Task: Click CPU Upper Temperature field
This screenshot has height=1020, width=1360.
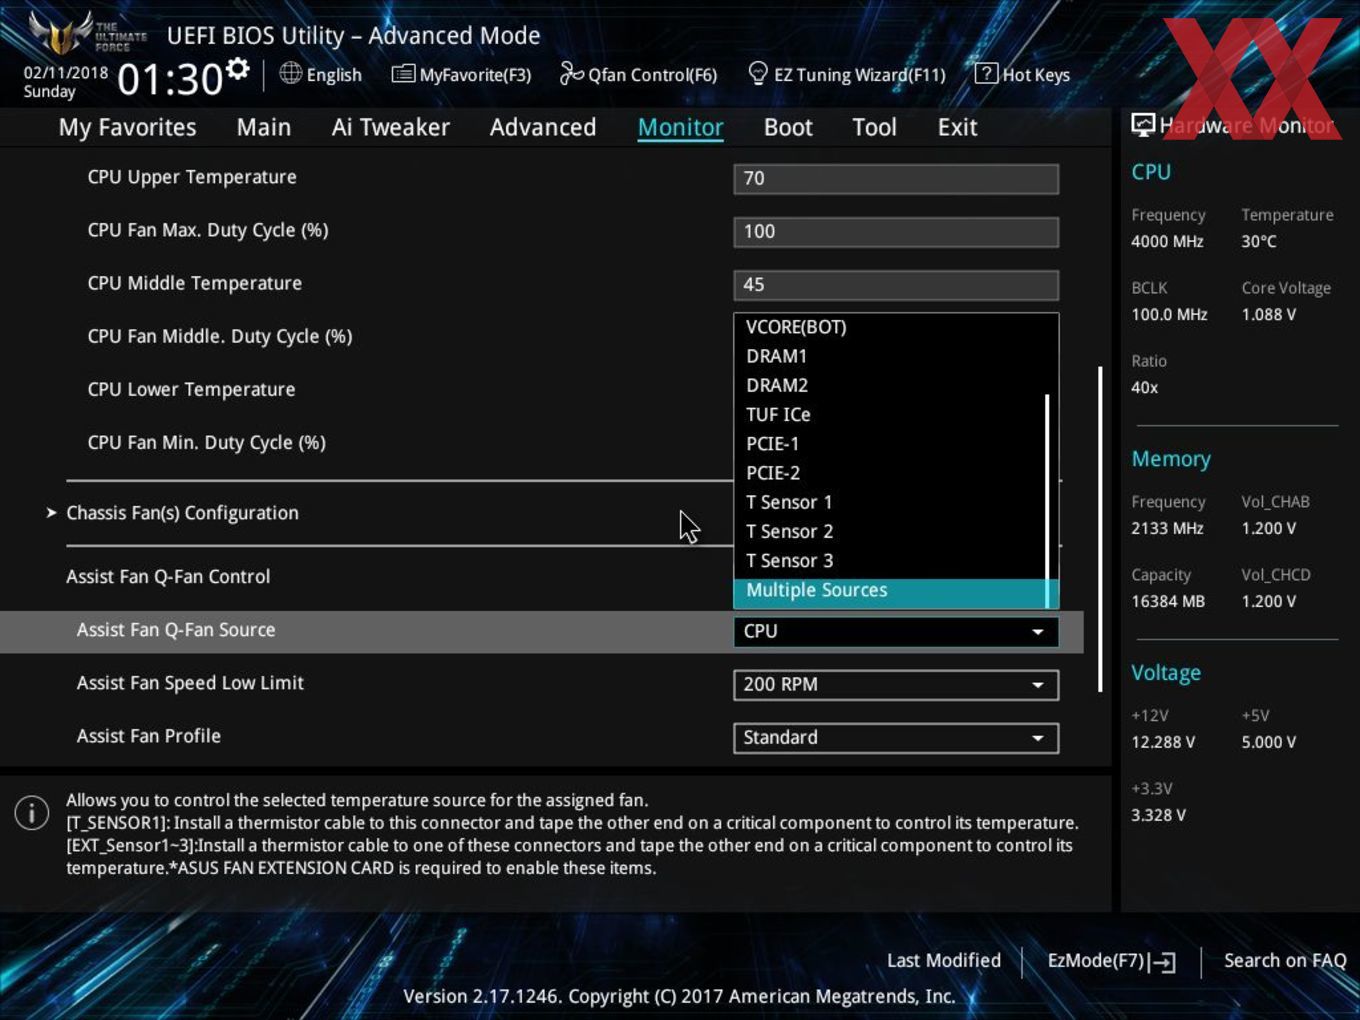Action: 895,179
